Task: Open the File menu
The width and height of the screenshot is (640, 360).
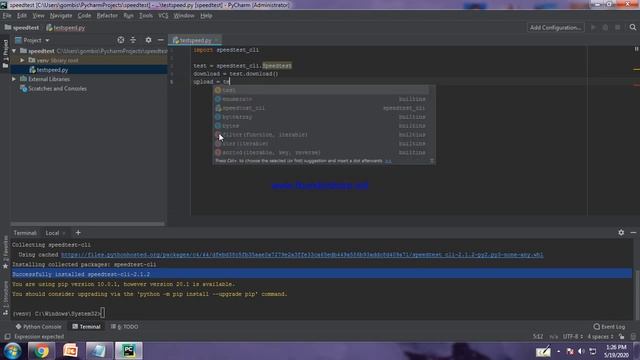Action: 7,16
